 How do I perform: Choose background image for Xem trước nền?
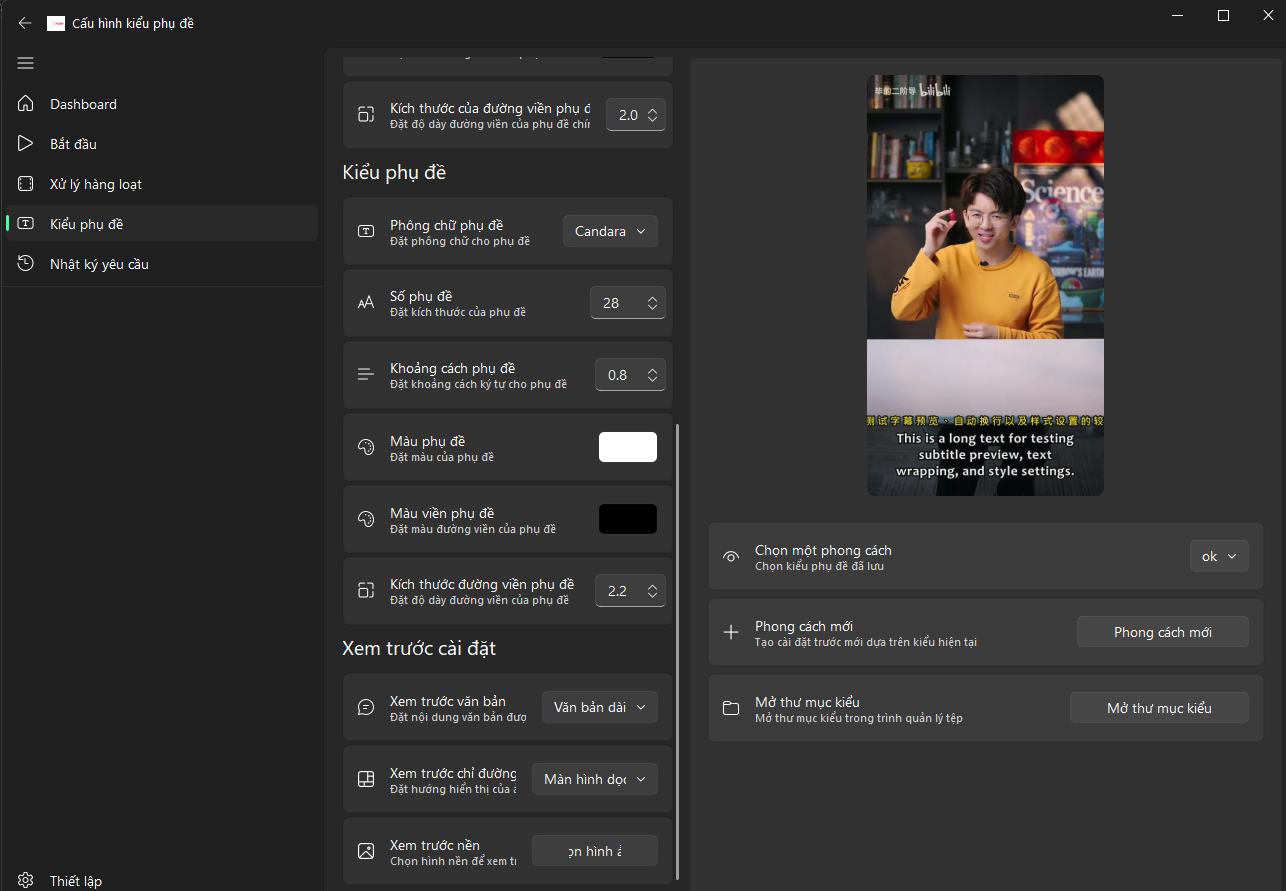[594, 851]
